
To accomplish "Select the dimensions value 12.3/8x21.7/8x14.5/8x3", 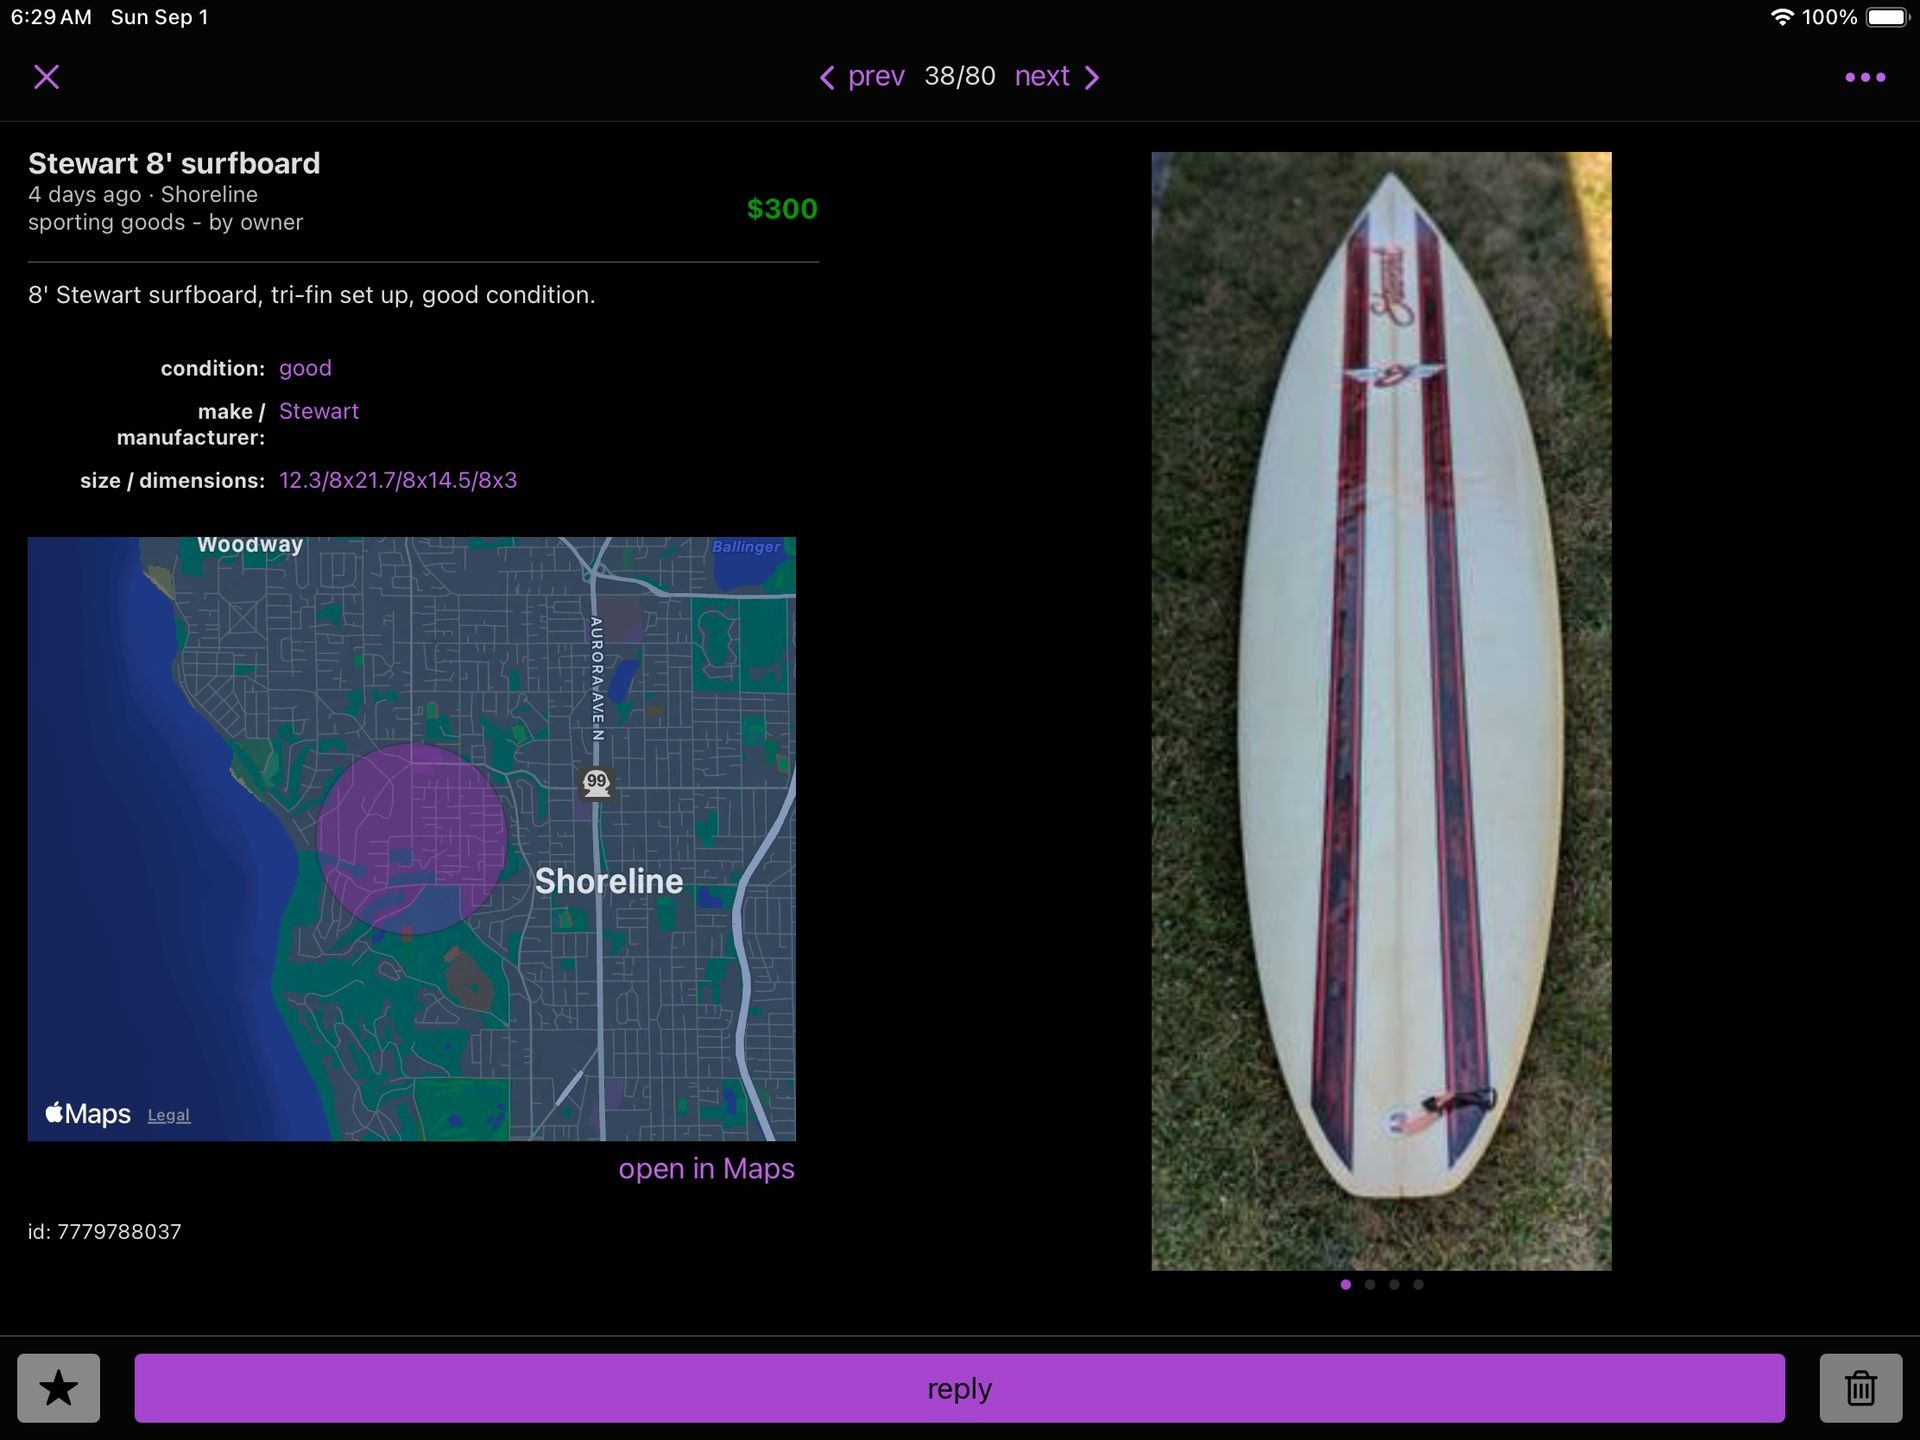I will (x=398, y=480).
